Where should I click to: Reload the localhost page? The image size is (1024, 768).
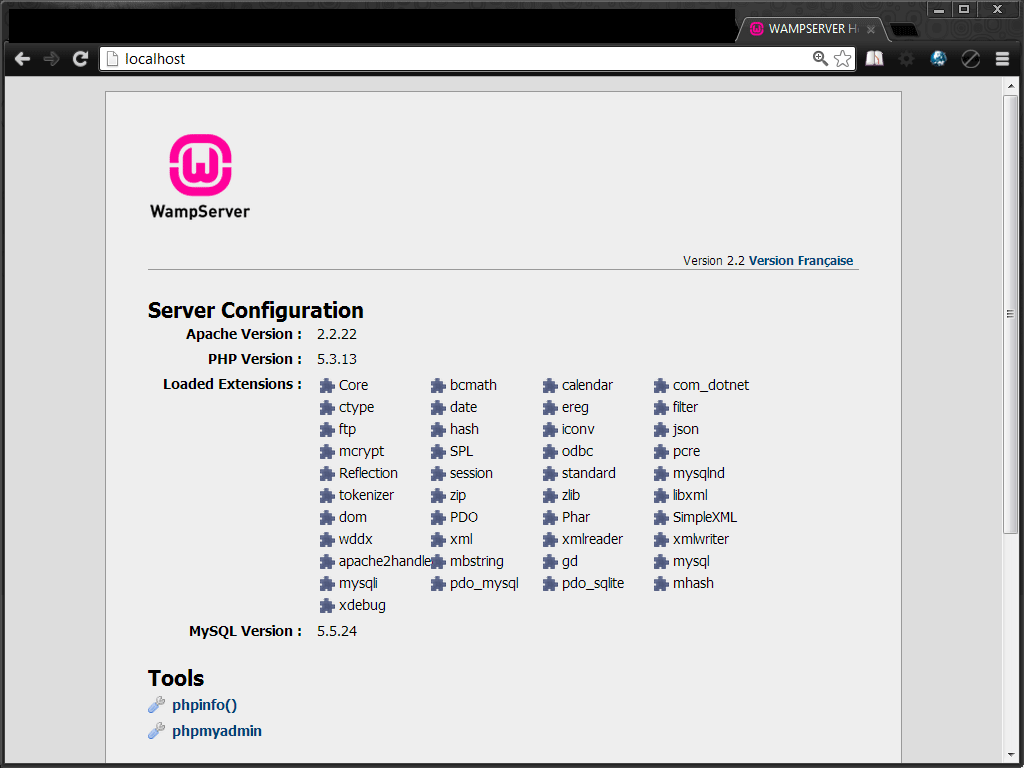(80, 59)
